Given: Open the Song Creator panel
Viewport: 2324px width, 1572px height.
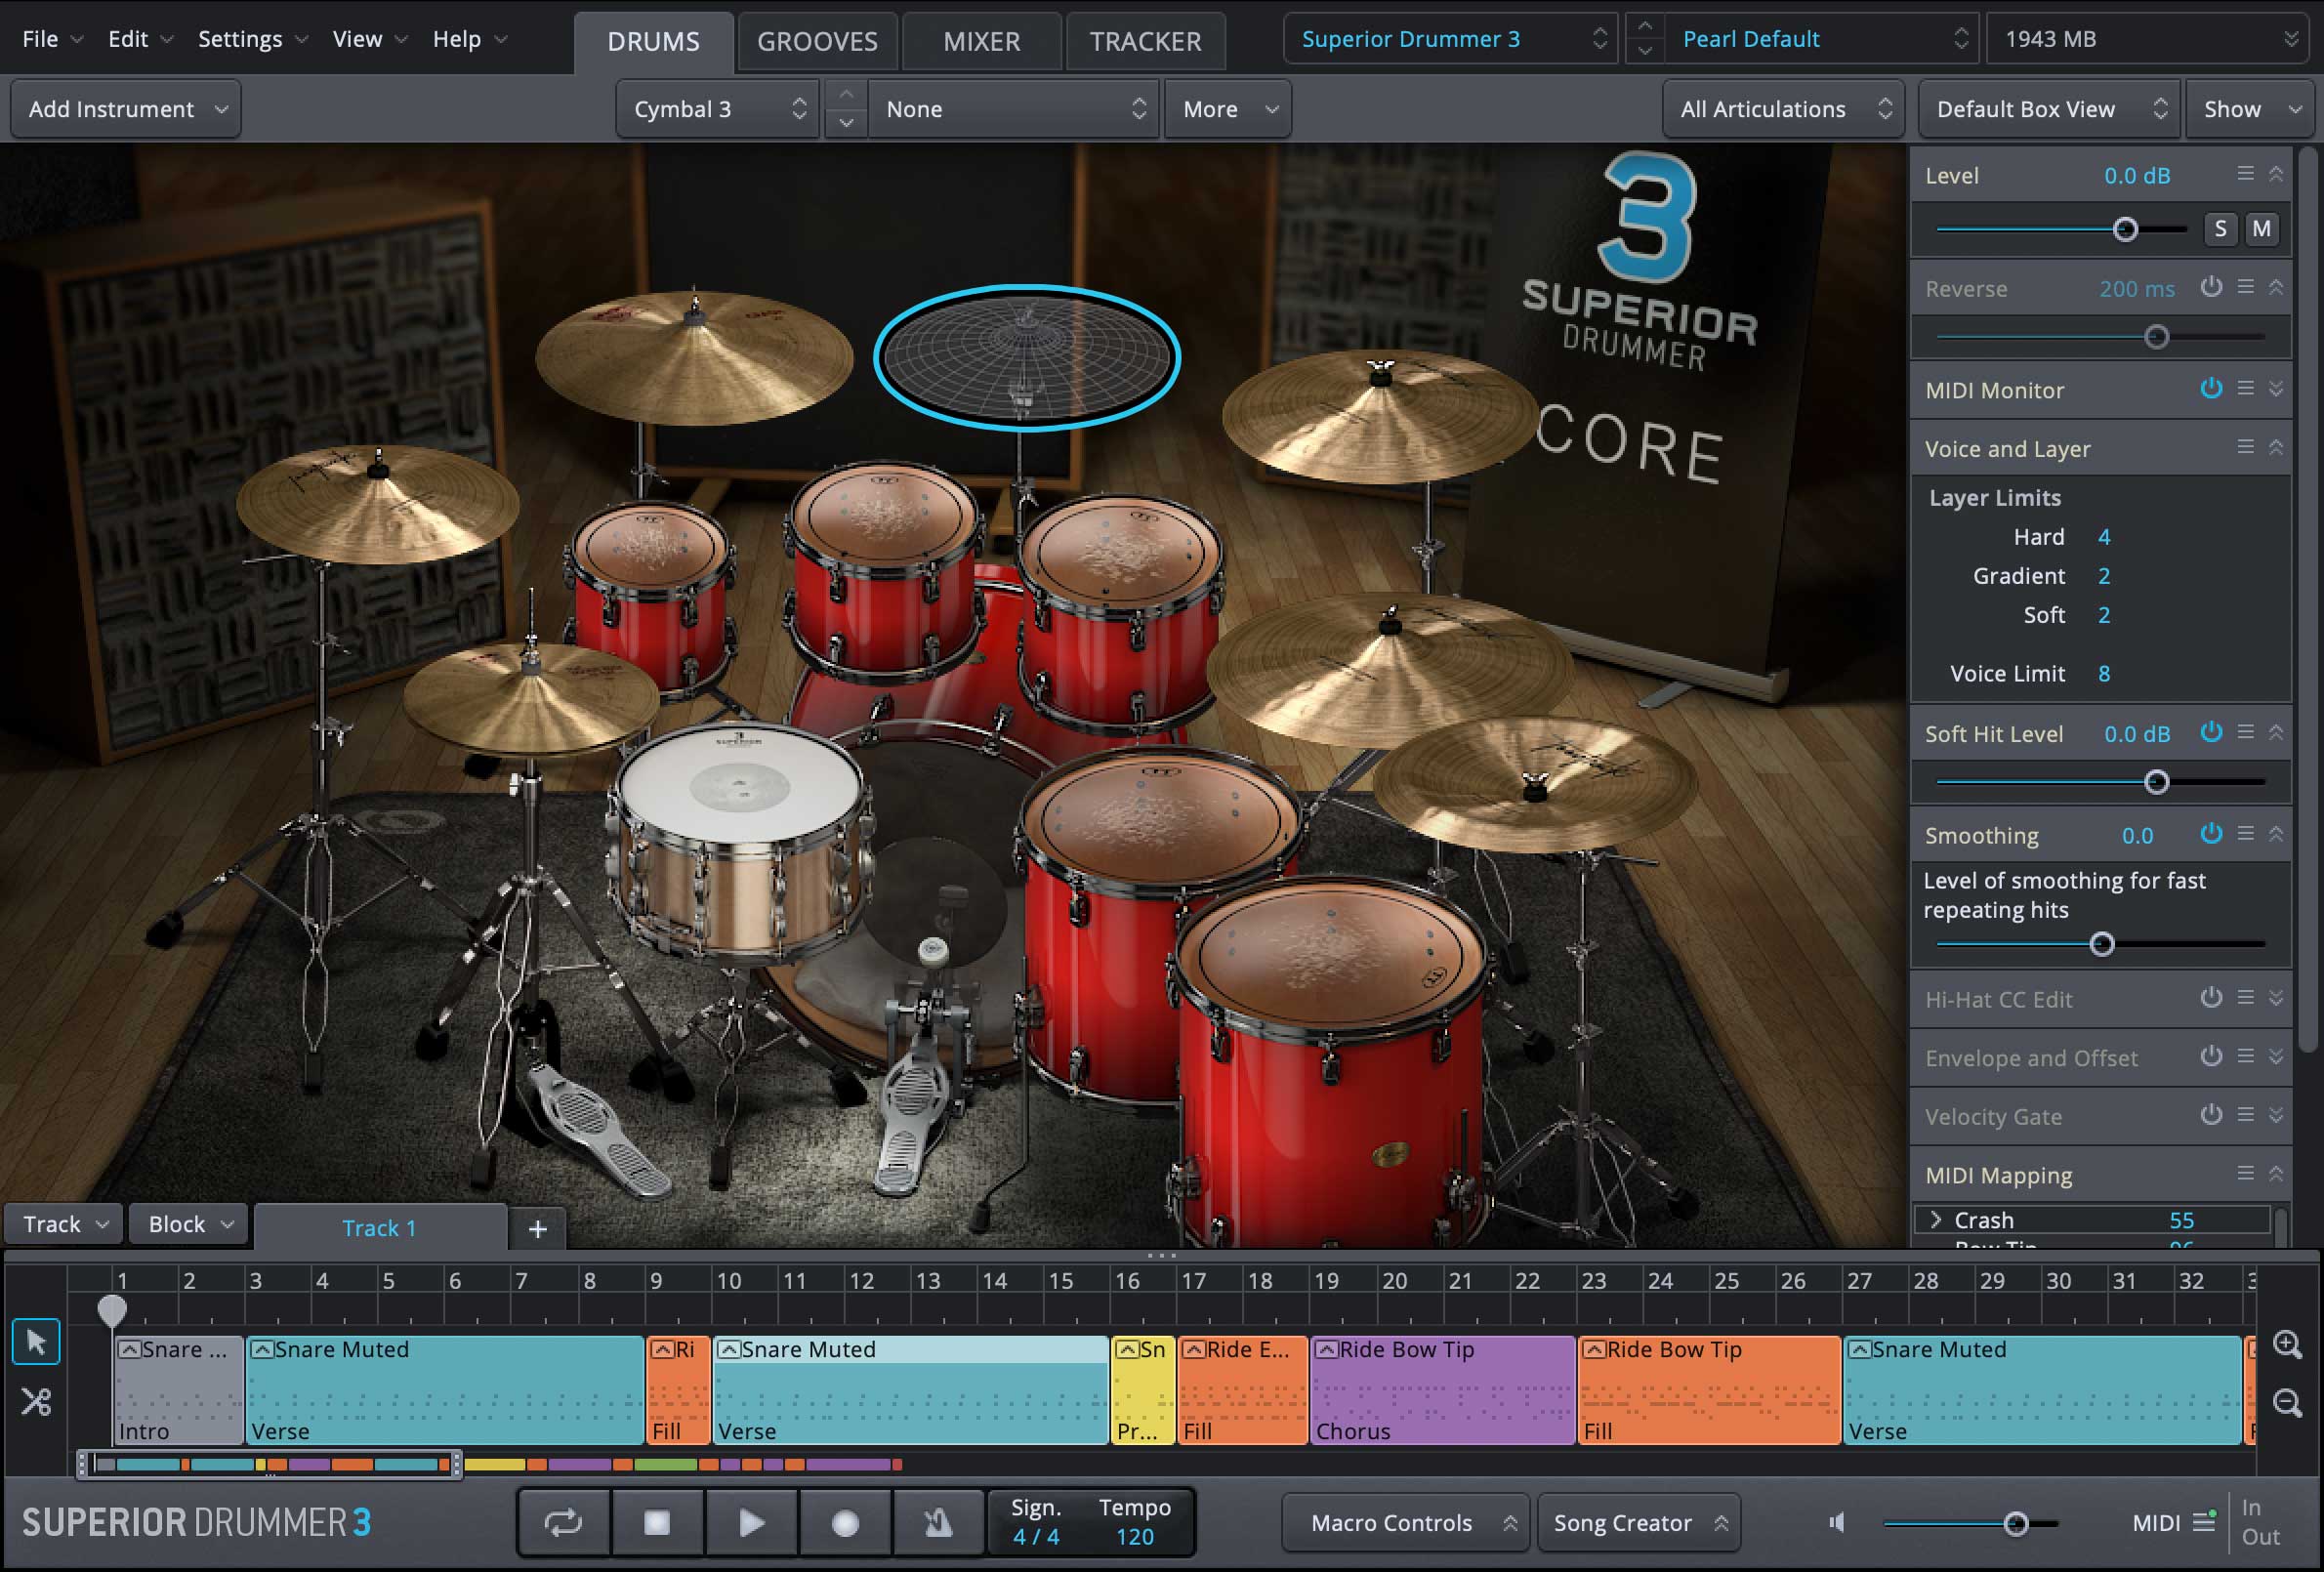Looking at the screenshot, I should click(x=1638, y=1523).
